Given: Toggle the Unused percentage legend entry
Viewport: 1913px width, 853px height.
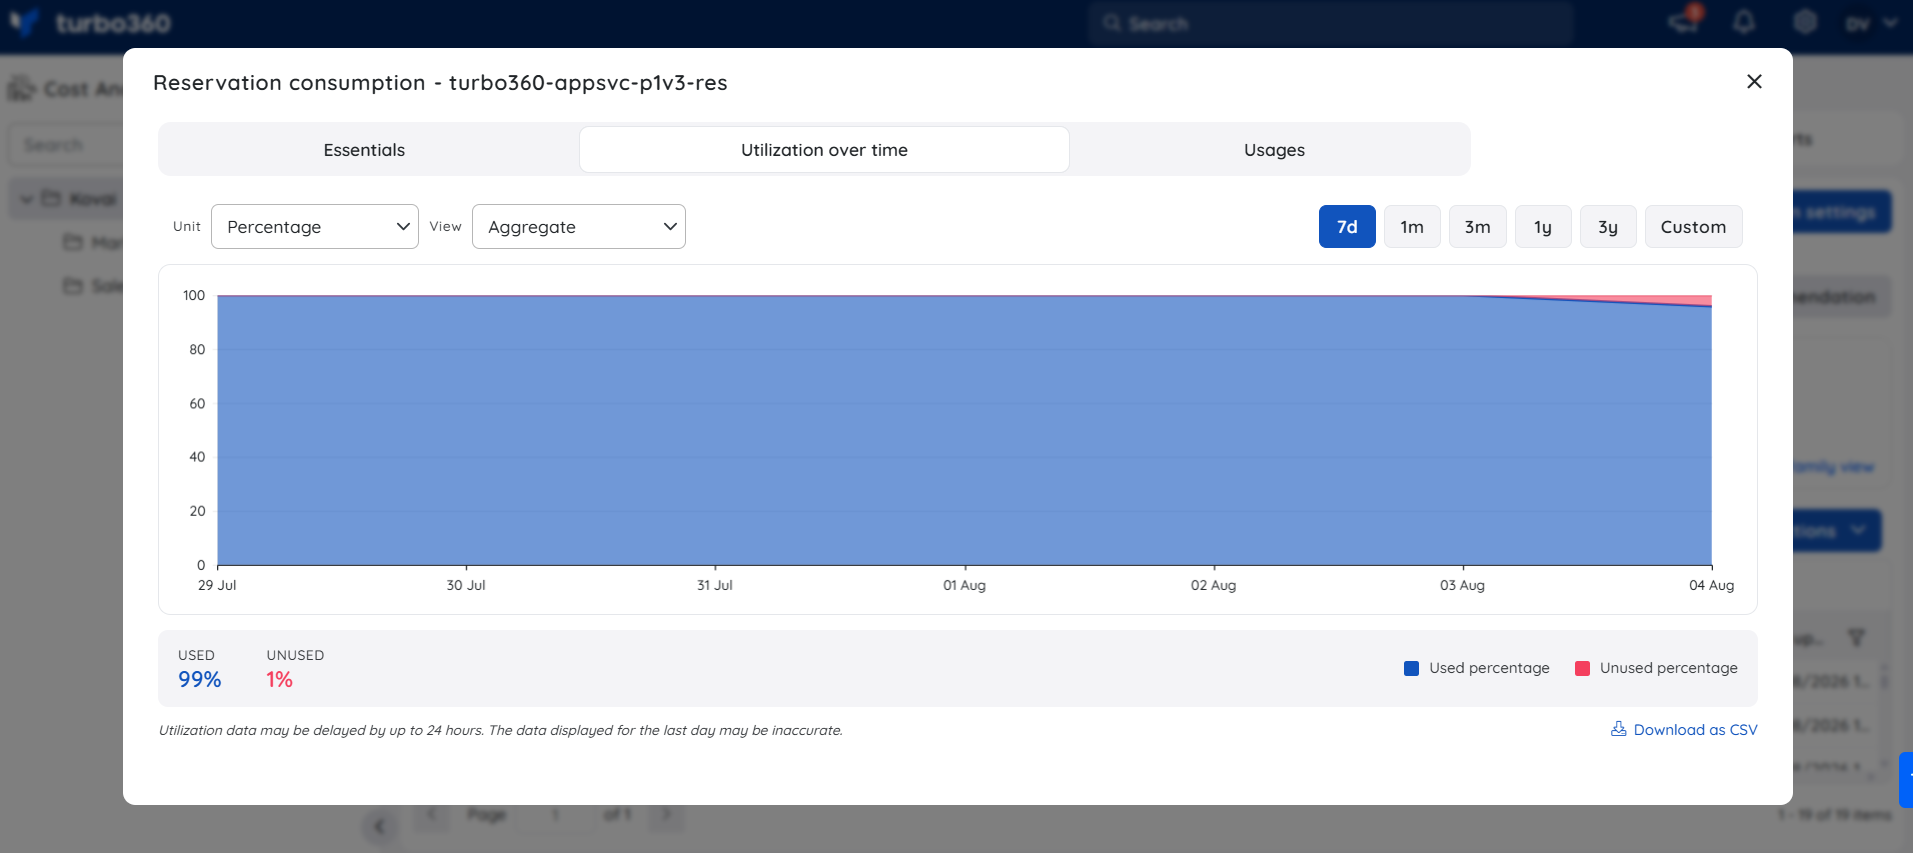Looking at the screenshot, I should pos(1656,668).
